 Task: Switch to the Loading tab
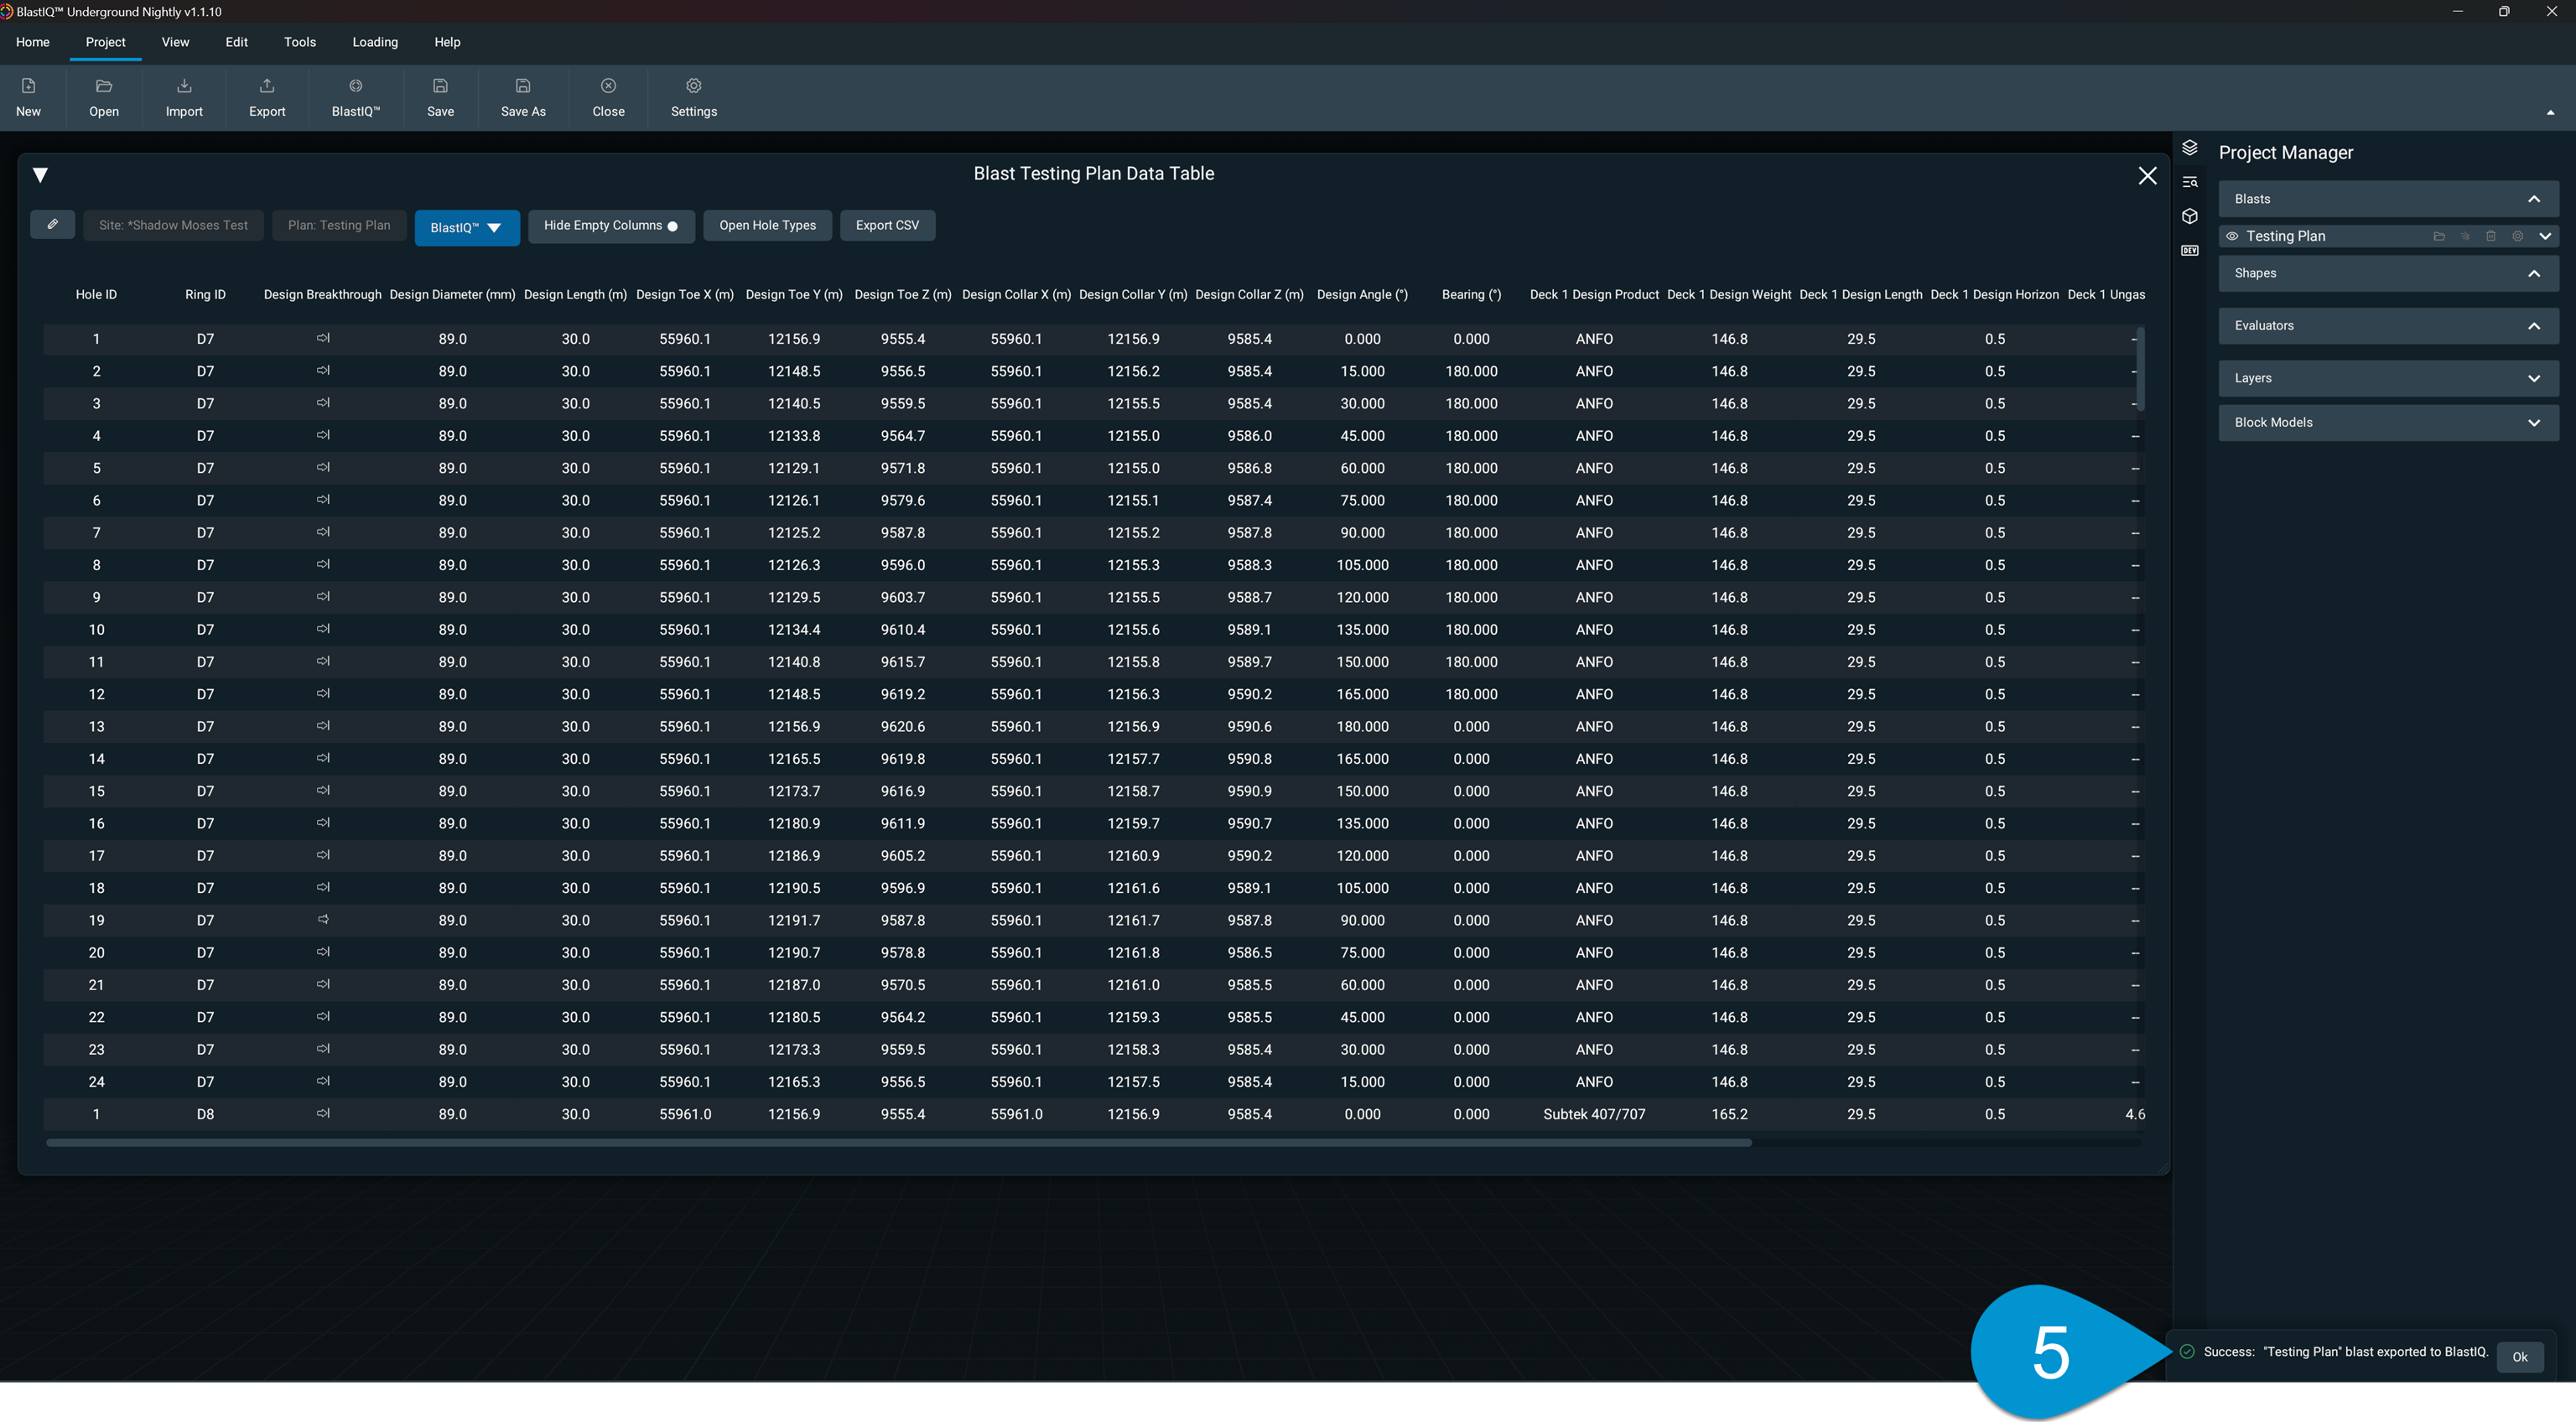[375, 42]
